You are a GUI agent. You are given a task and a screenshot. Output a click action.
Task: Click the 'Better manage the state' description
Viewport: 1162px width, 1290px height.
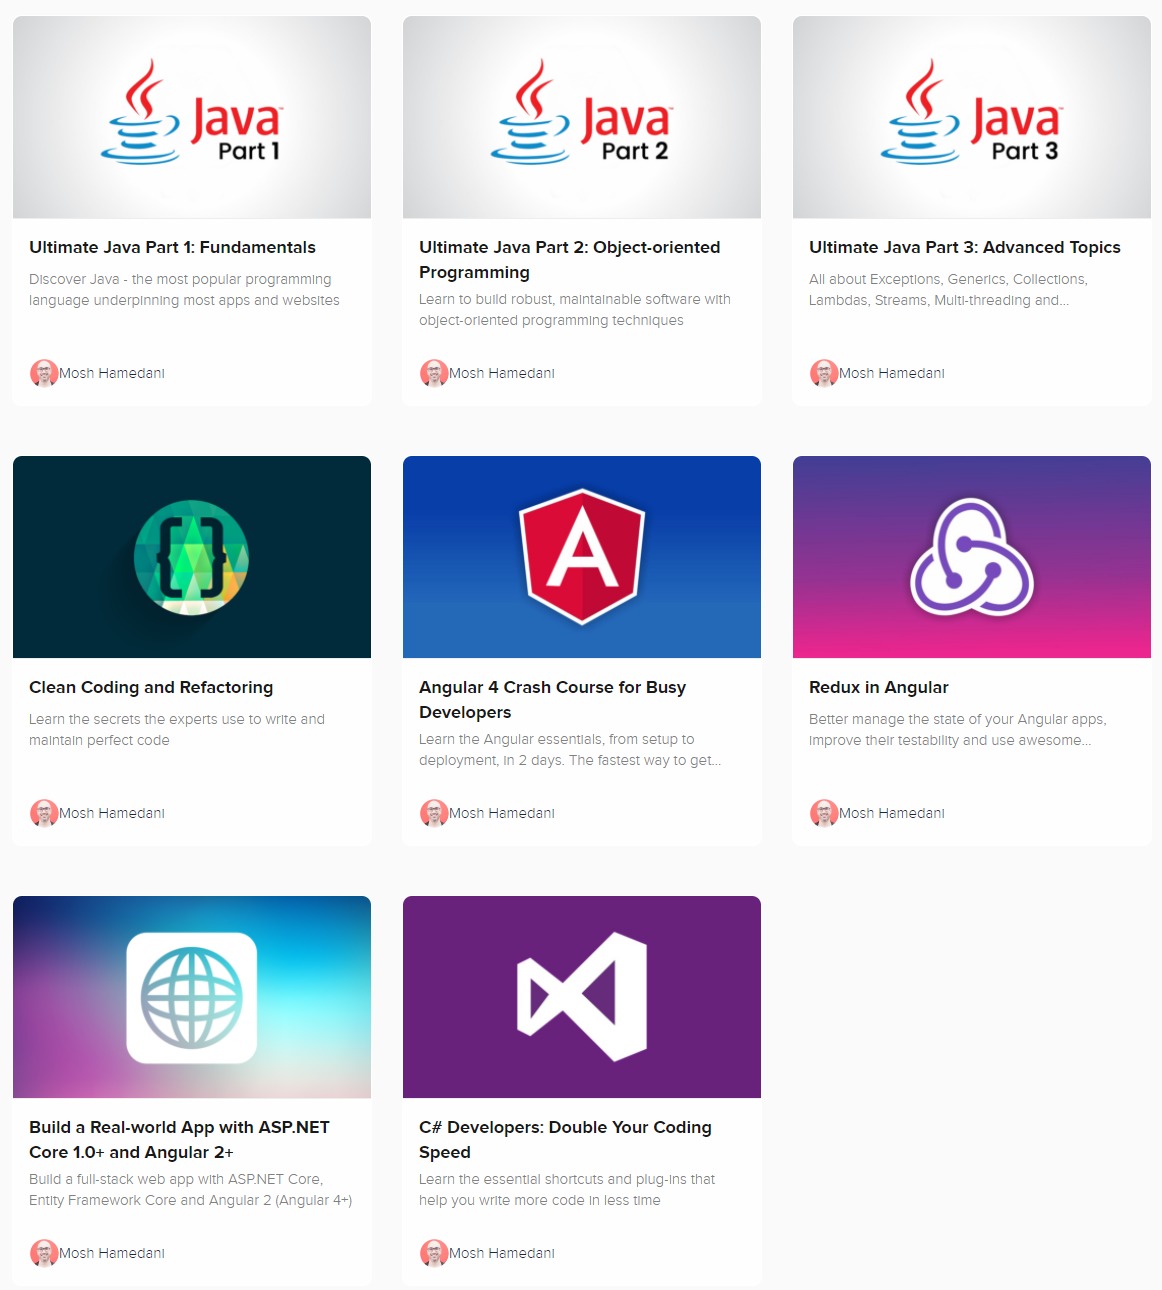[958, 730]
